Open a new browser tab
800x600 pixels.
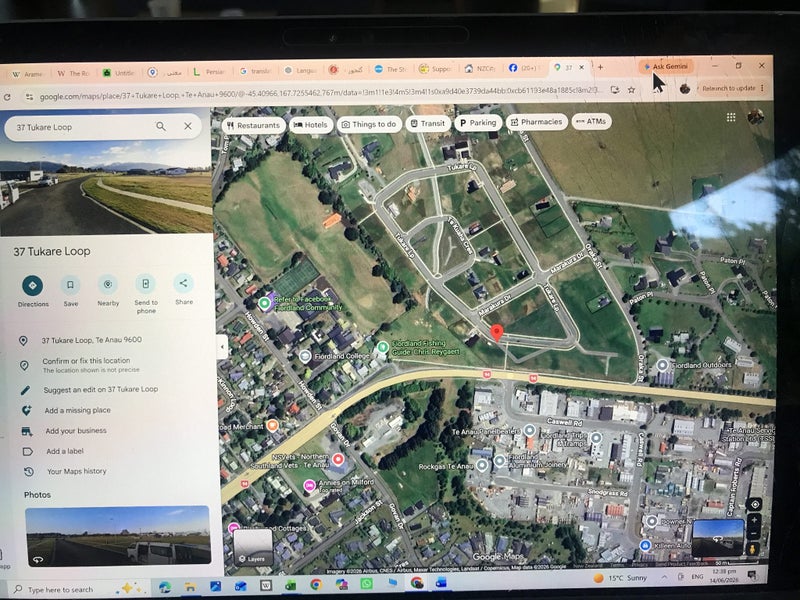coord(601,67)
